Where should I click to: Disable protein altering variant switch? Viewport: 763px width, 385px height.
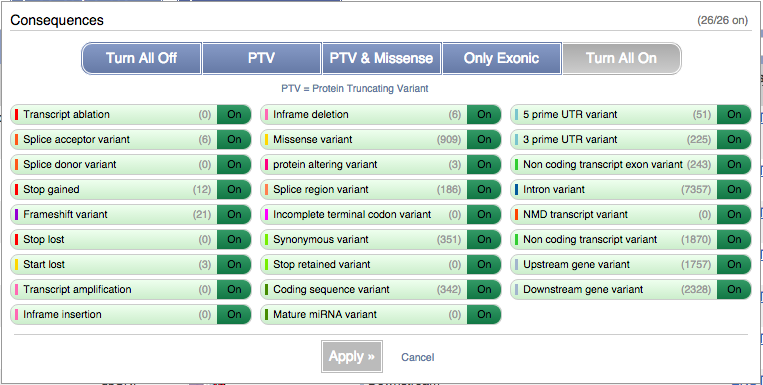(x=484, y=165)
